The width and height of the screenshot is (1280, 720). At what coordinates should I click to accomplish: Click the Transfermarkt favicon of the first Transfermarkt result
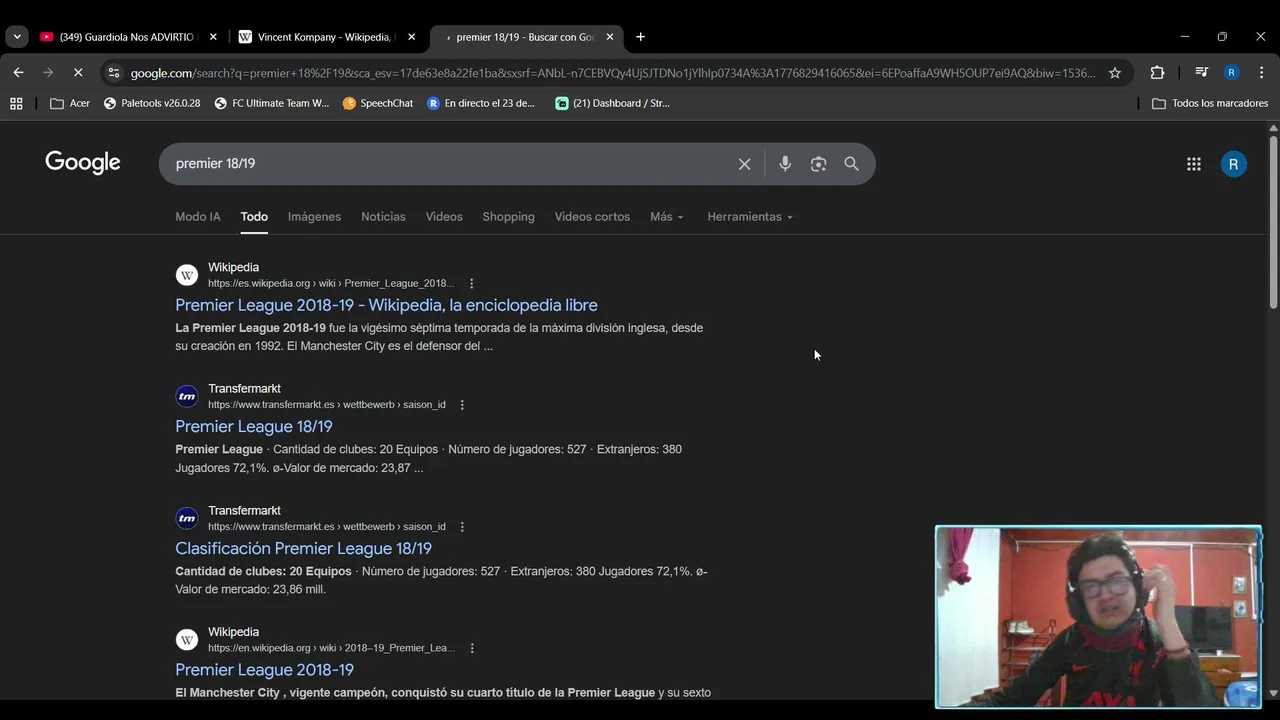pos(187,397)
